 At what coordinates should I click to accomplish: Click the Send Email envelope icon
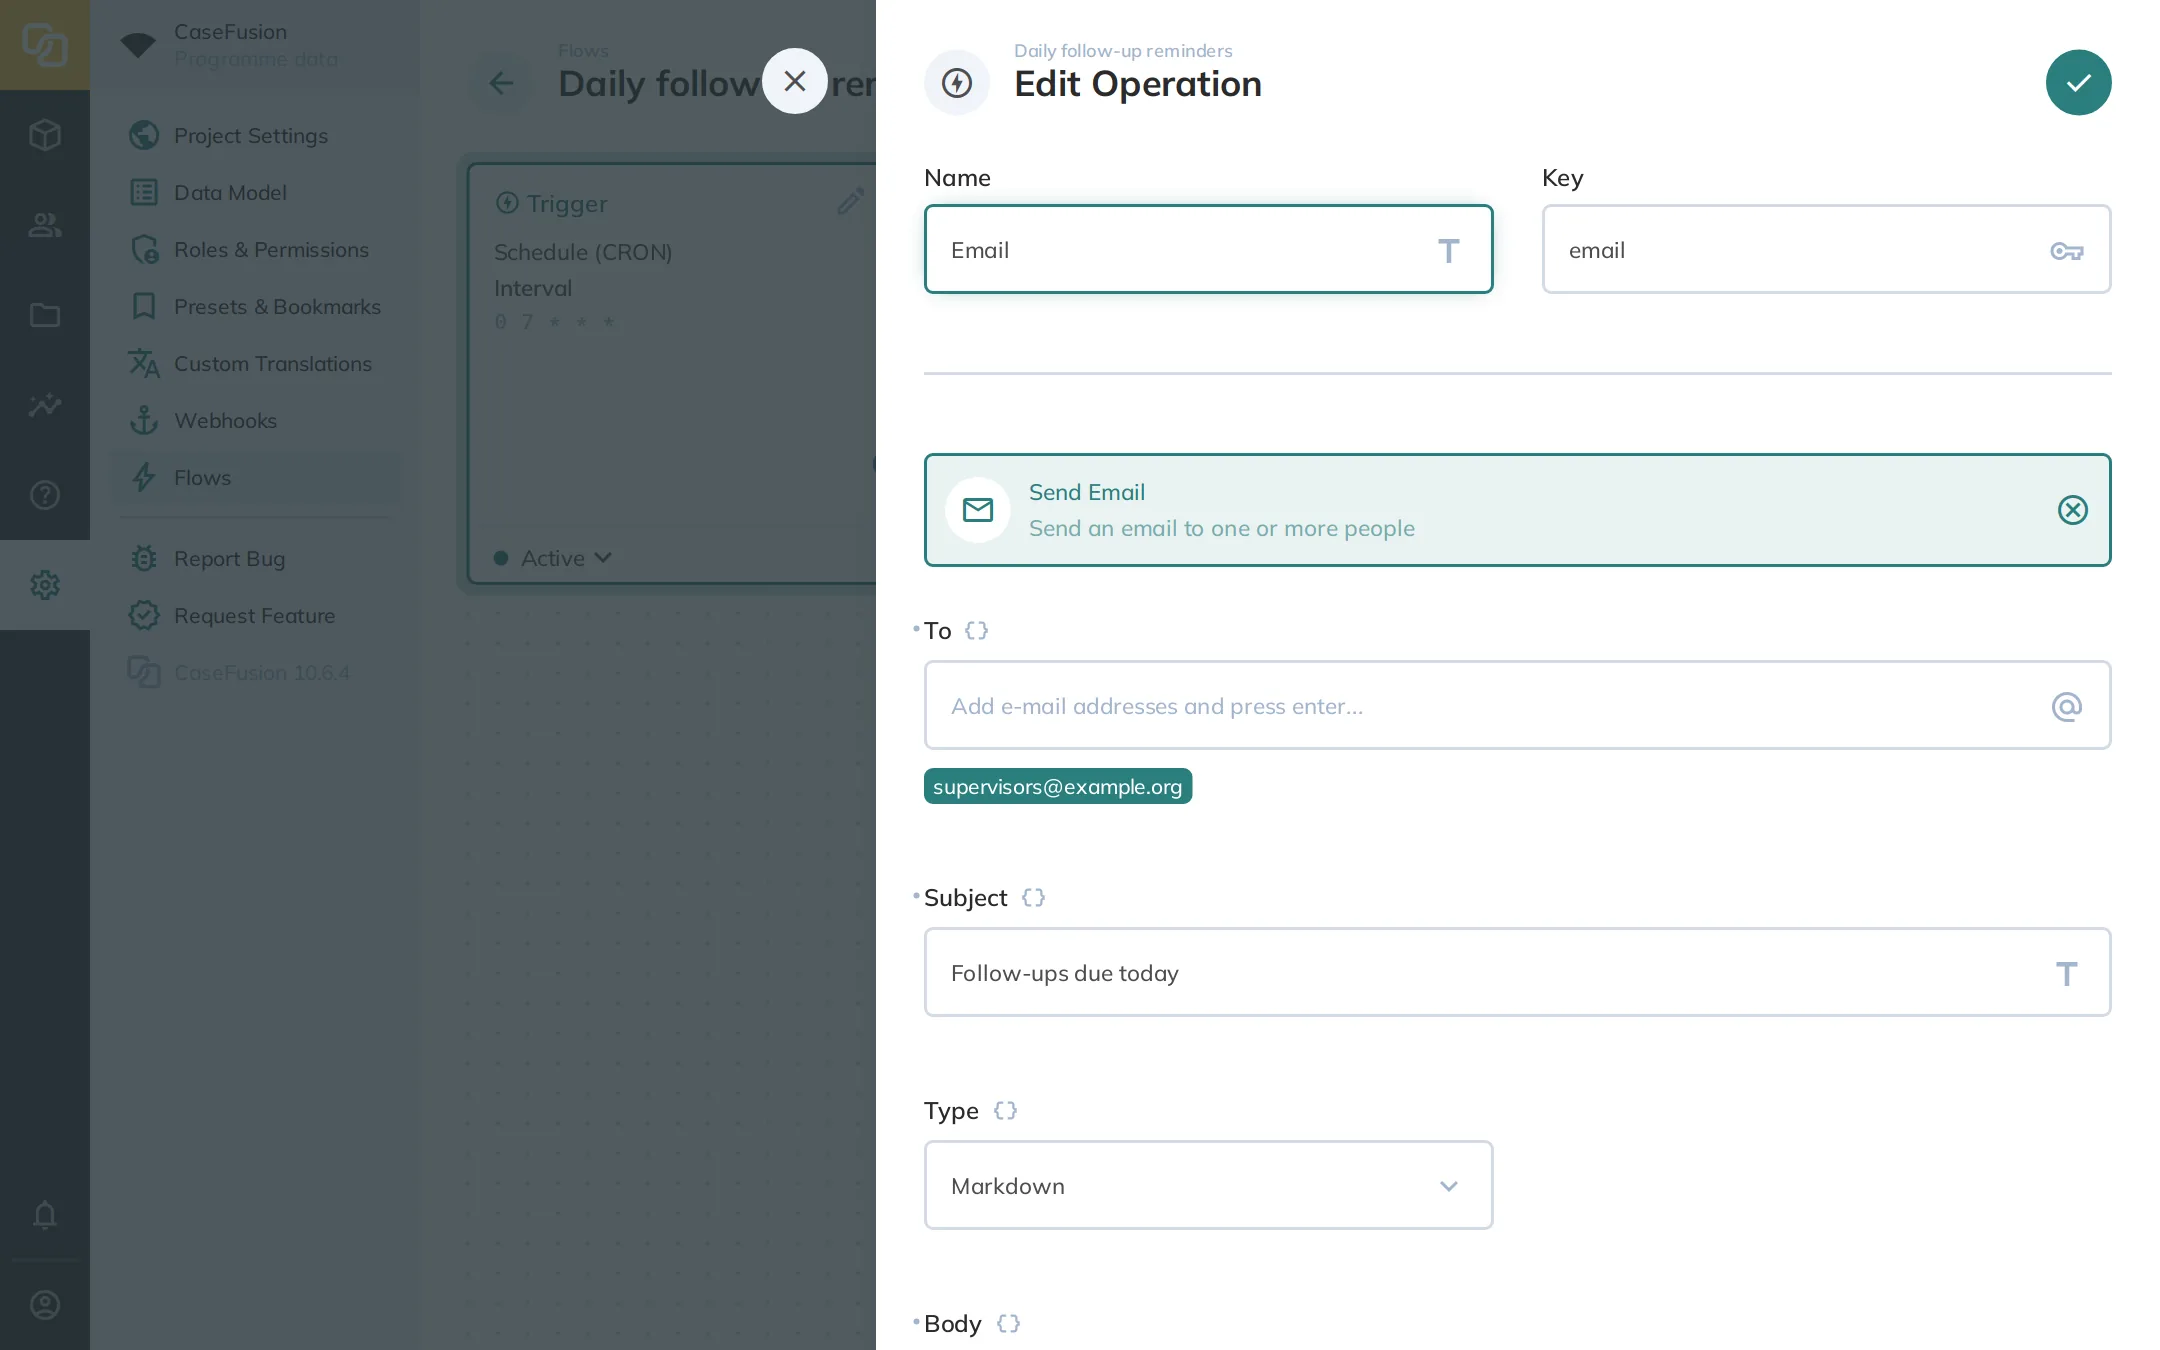(x=977, y=510)
